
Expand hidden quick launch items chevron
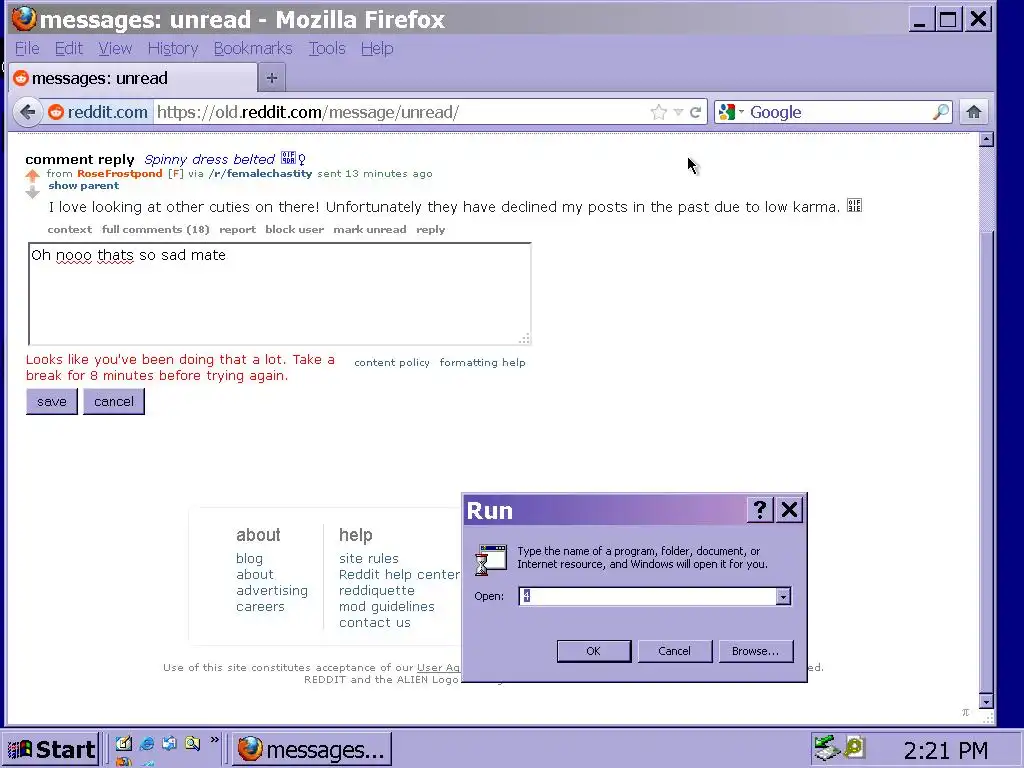[x=214, y=741]
